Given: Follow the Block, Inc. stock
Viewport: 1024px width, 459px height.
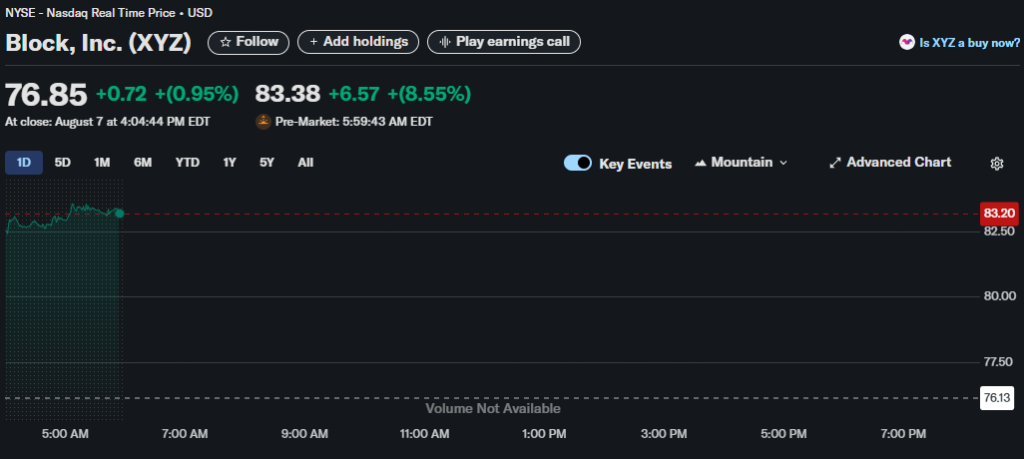Looking at the screenshot, I should click(248, 42).
